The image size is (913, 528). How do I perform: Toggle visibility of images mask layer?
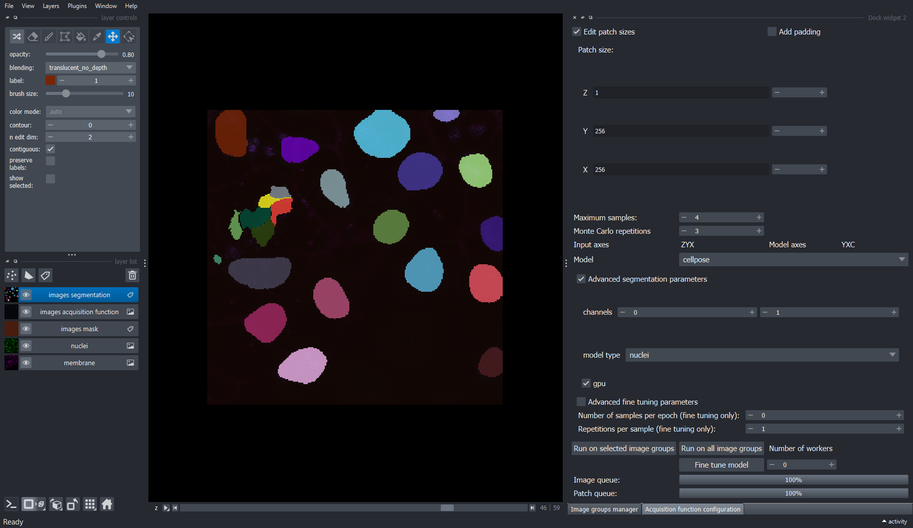tap(26, 329)
